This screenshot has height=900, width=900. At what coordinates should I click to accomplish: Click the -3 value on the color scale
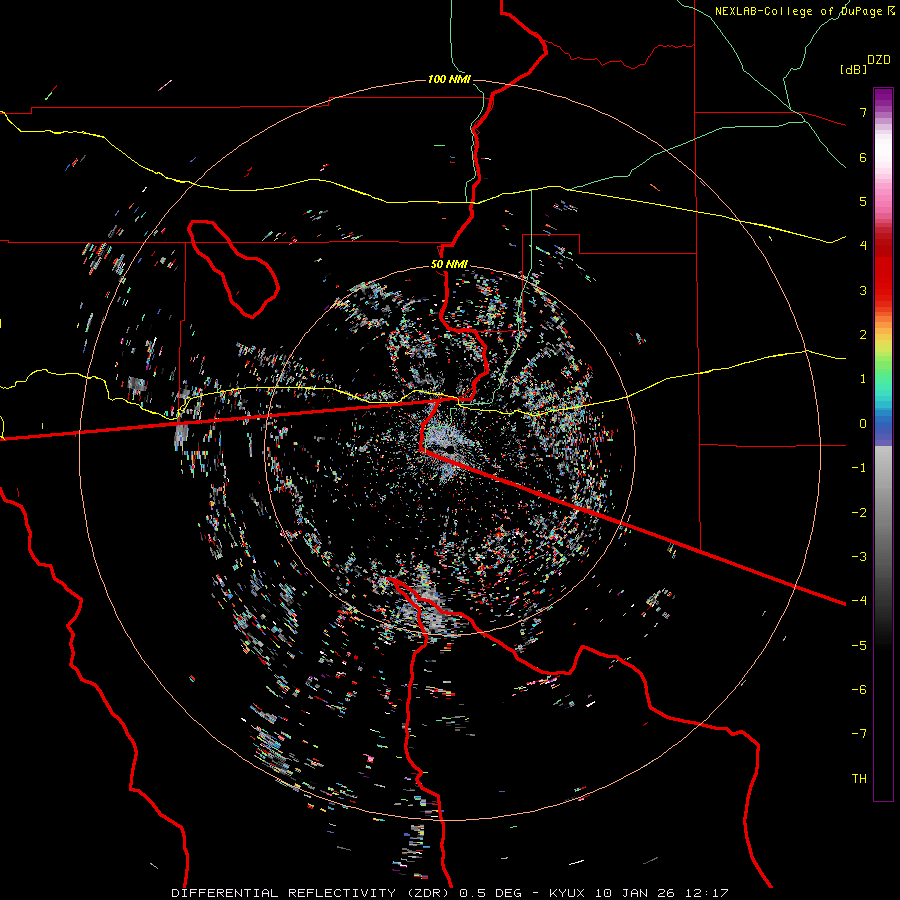click(859, 557)
